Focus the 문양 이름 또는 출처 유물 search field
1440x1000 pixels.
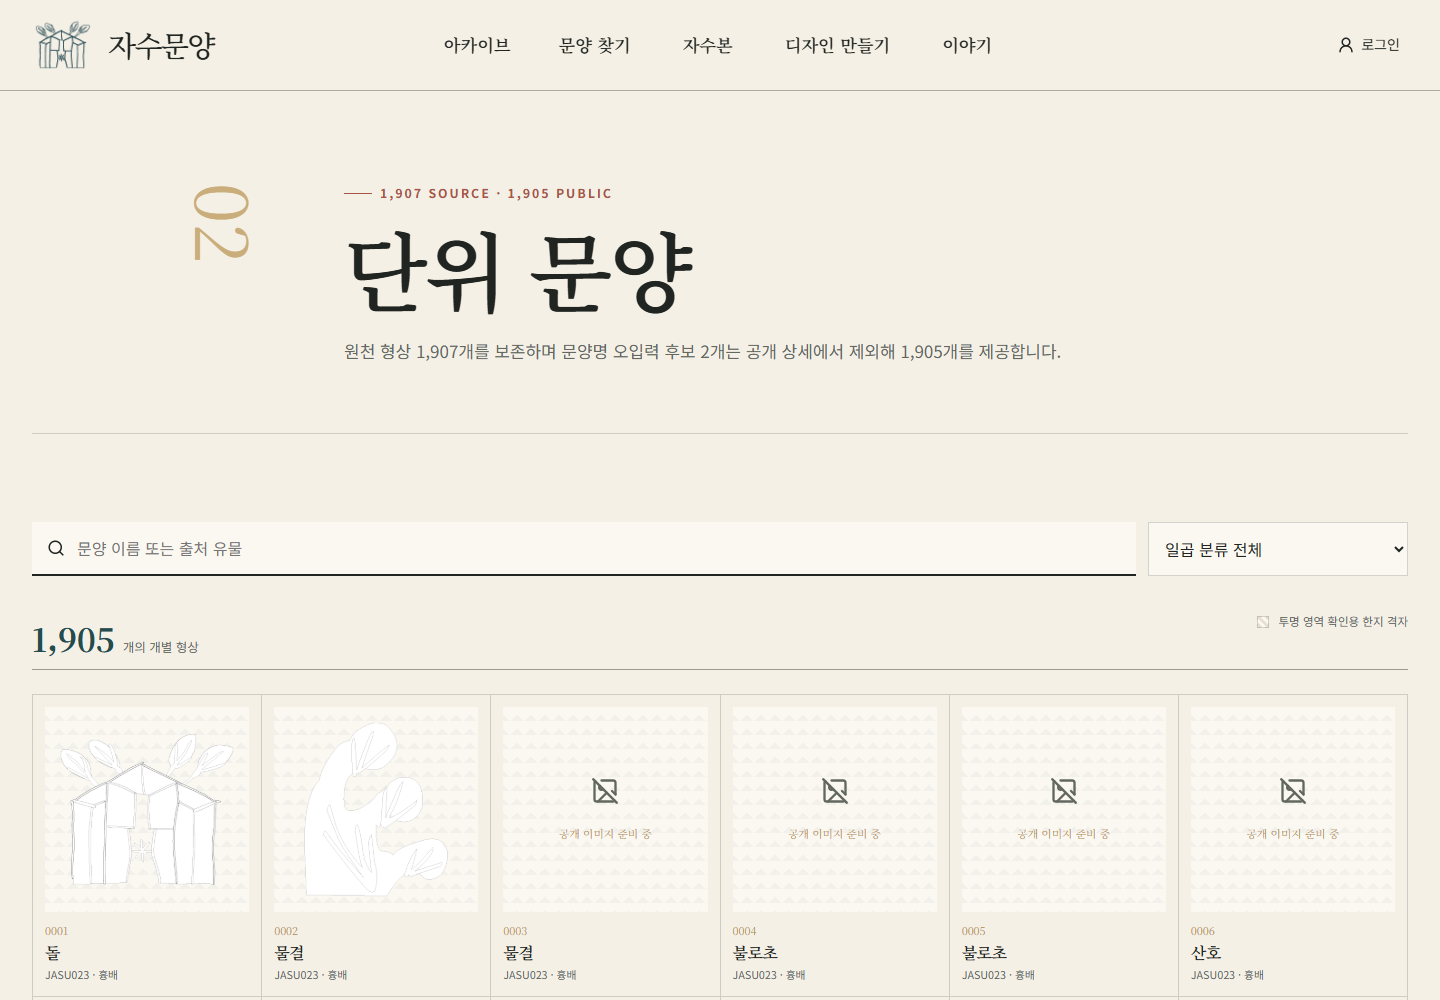[584, 548]
